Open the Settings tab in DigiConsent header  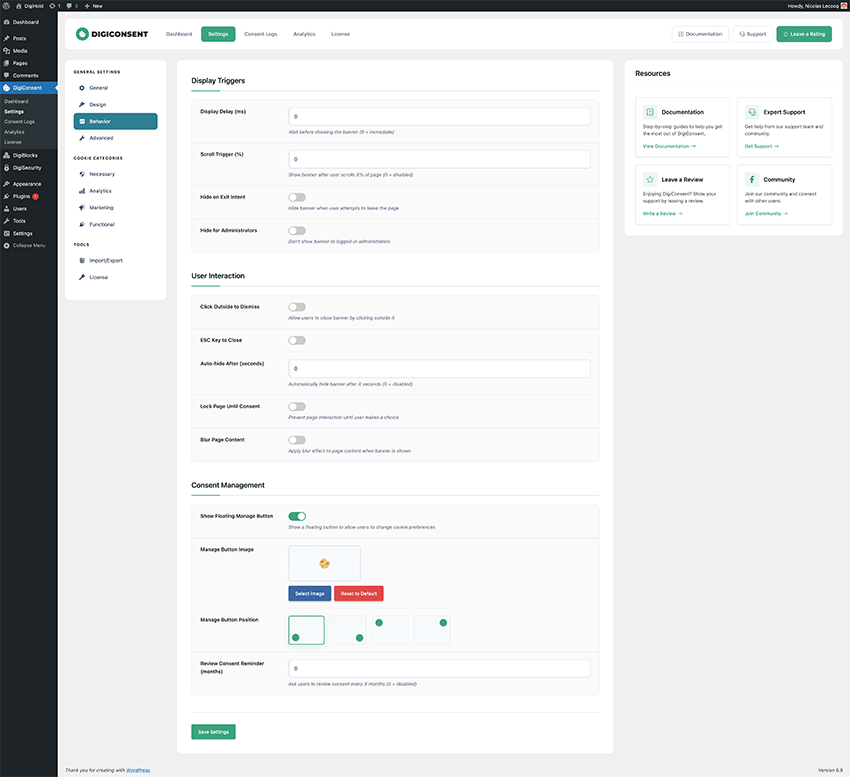[x=218, y=34]
